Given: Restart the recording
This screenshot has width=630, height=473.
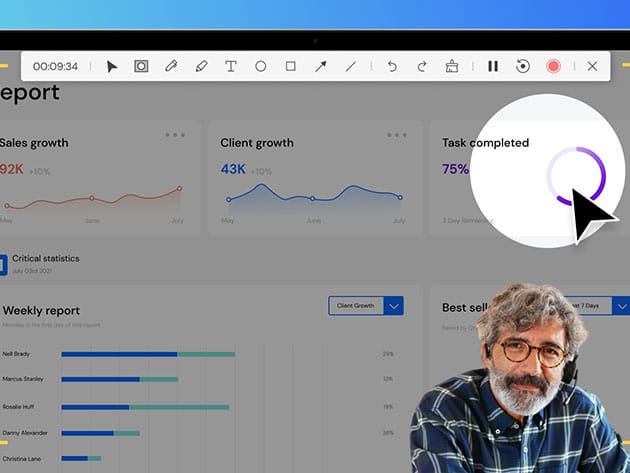Looking at the screenshot, I should (522, 66).
